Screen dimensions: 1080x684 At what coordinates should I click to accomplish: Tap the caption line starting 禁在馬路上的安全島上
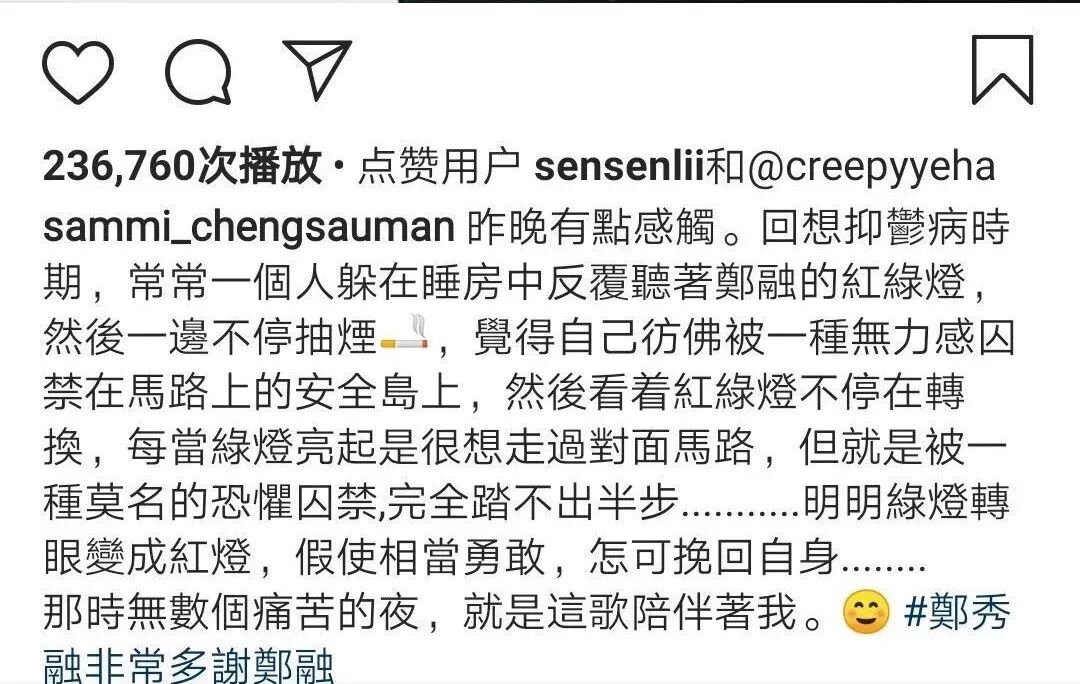pyautogui.click(x=503, y=392)
